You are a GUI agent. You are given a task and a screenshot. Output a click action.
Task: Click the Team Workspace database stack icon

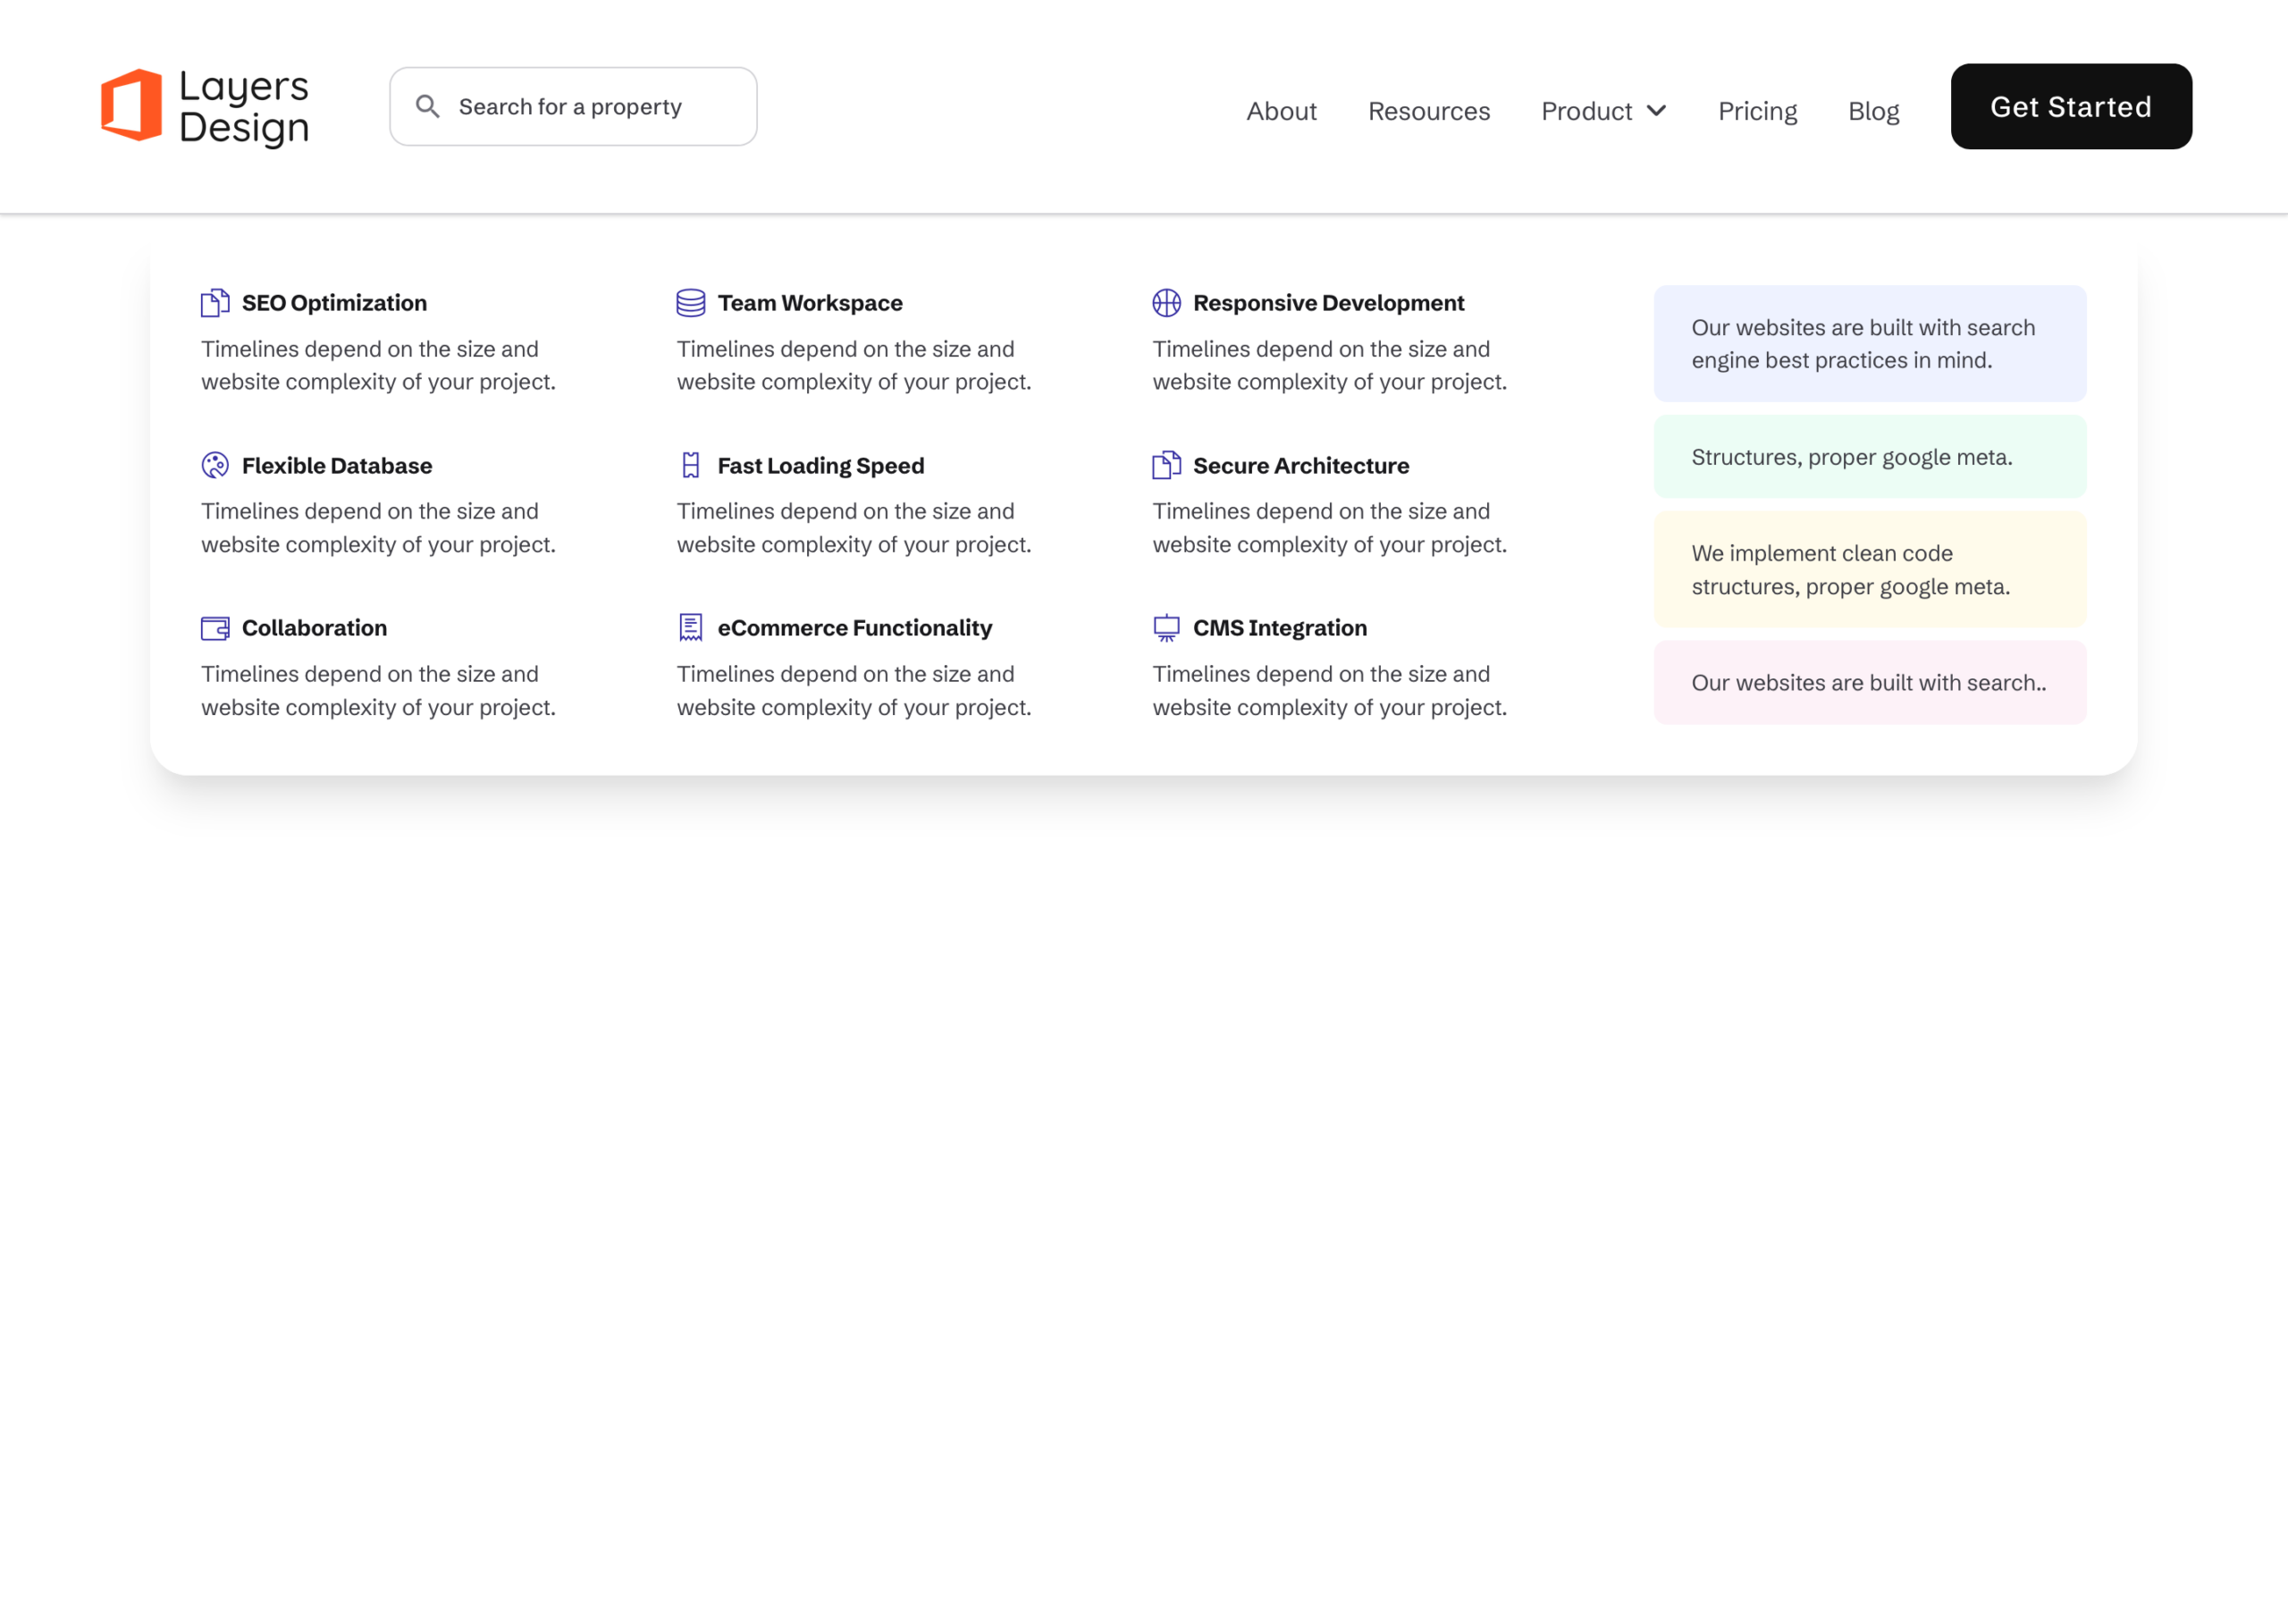(691, 303)
